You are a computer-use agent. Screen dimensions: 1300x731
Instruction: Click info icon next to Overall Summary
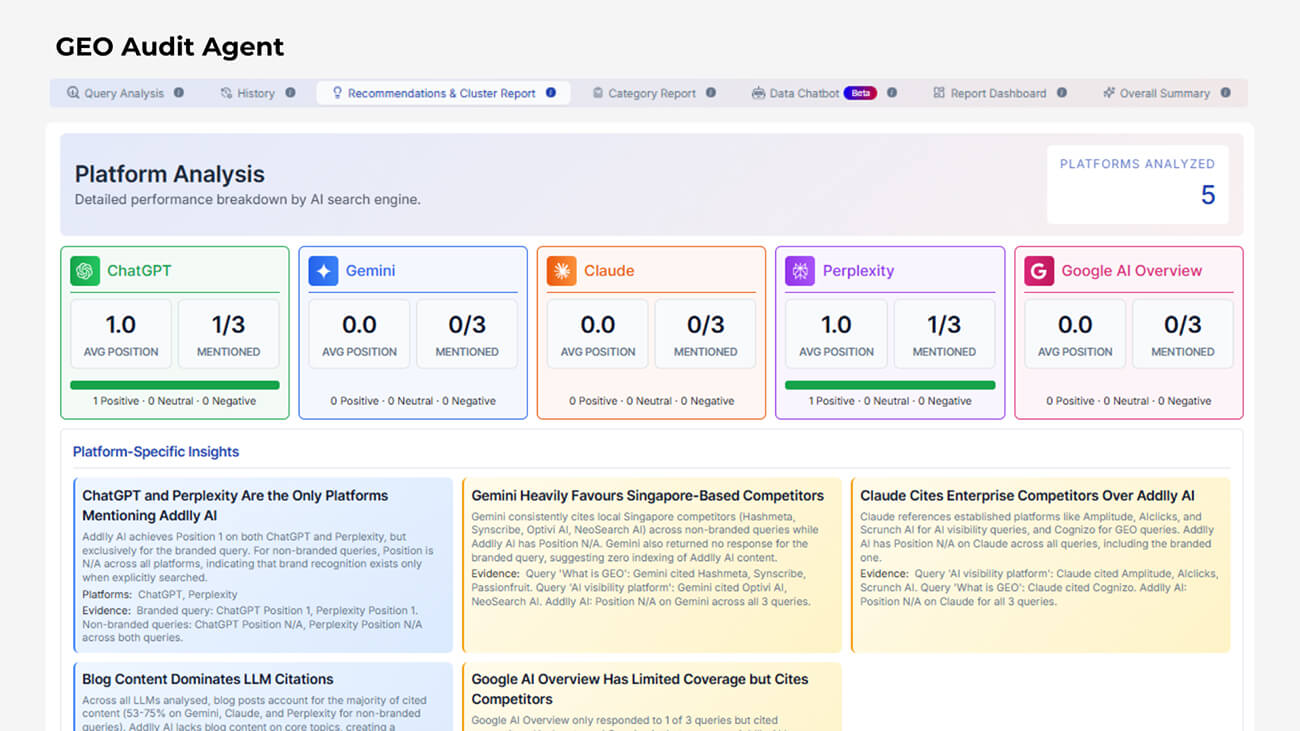(x=1226, y=93)
